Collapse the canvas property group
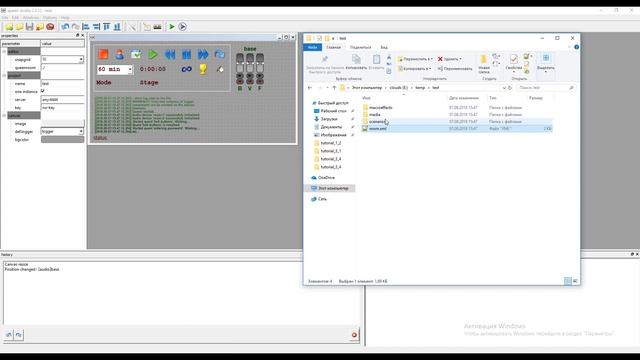Viewport: 640px width, 360px height. pos(4,116)
